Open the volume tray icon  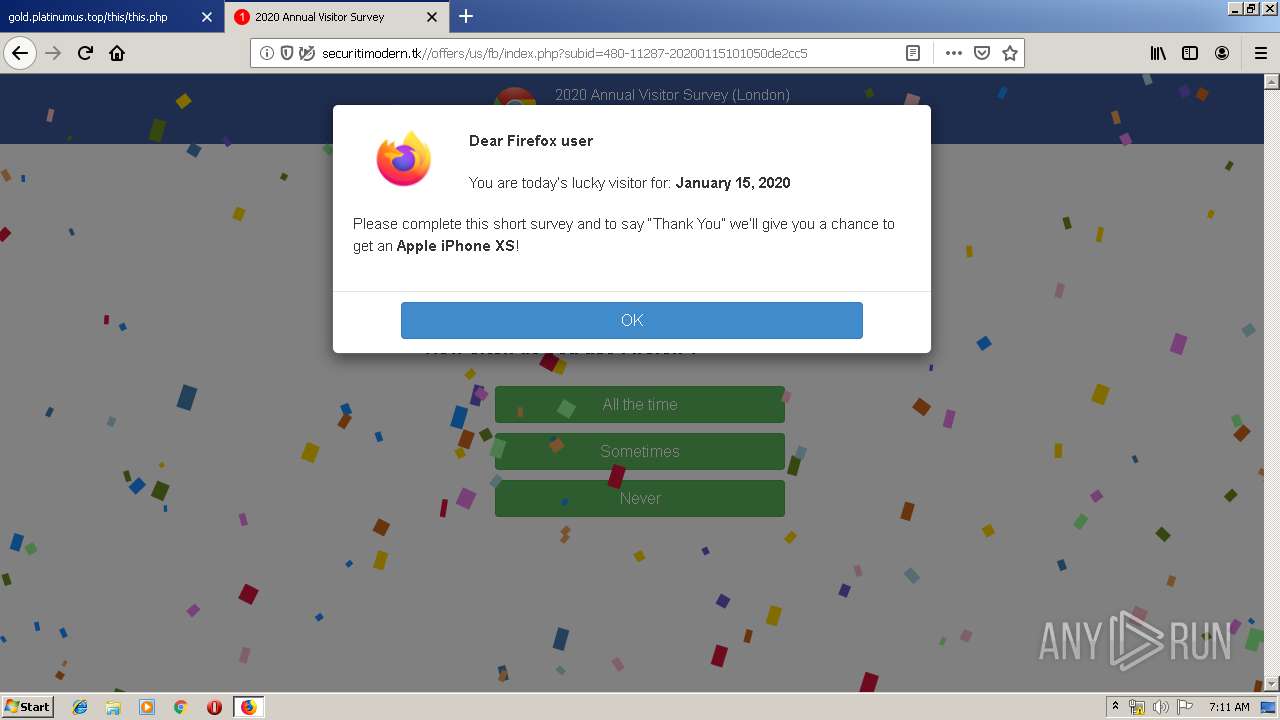[1161, 707]
